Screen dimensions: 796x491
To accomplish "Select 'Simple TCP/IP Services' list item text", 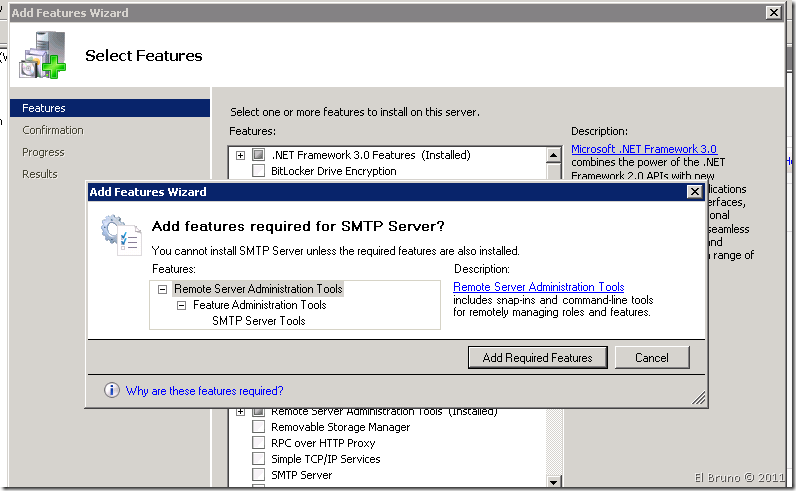I will coord(325,459).
